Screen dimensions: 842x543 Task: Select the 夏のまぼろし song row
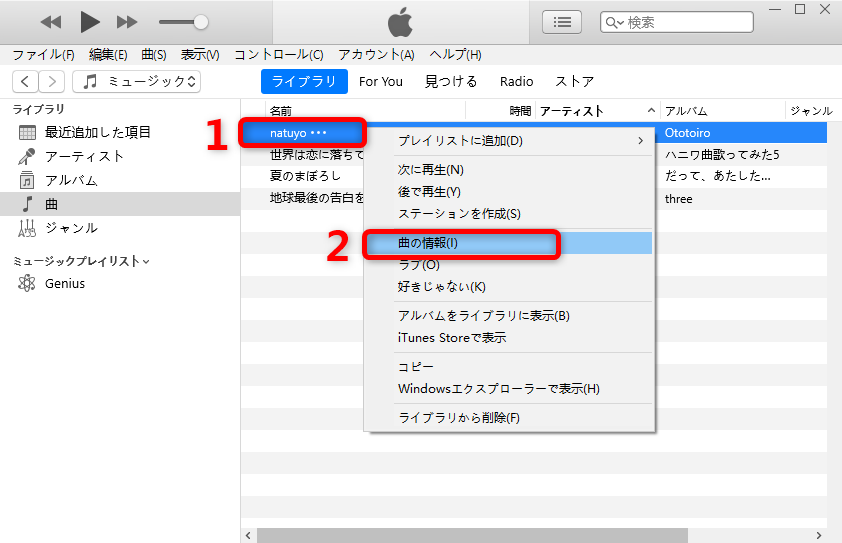(303, 176)
